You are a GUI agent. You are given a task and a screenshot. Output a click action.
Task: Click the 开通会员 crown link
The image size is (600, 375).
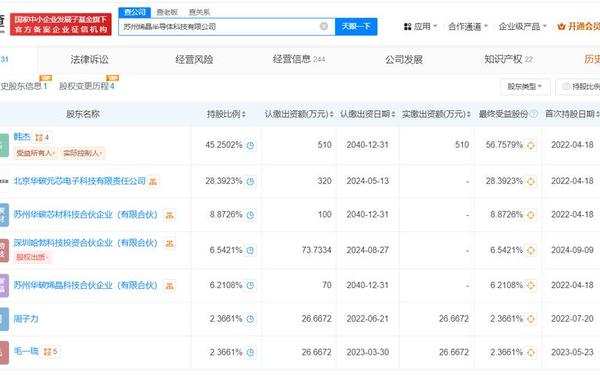579,26
